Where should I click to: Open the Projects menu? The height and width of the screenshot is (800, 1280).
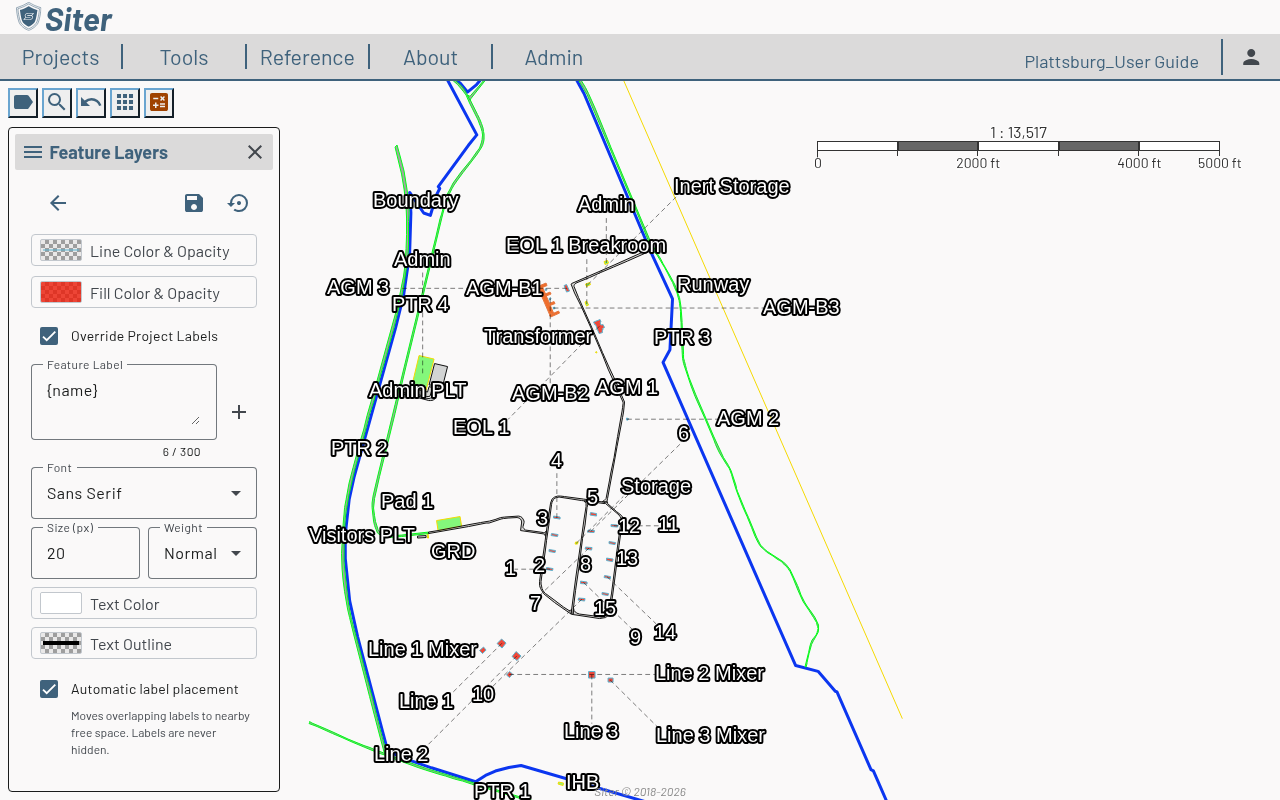click(61, 57)
